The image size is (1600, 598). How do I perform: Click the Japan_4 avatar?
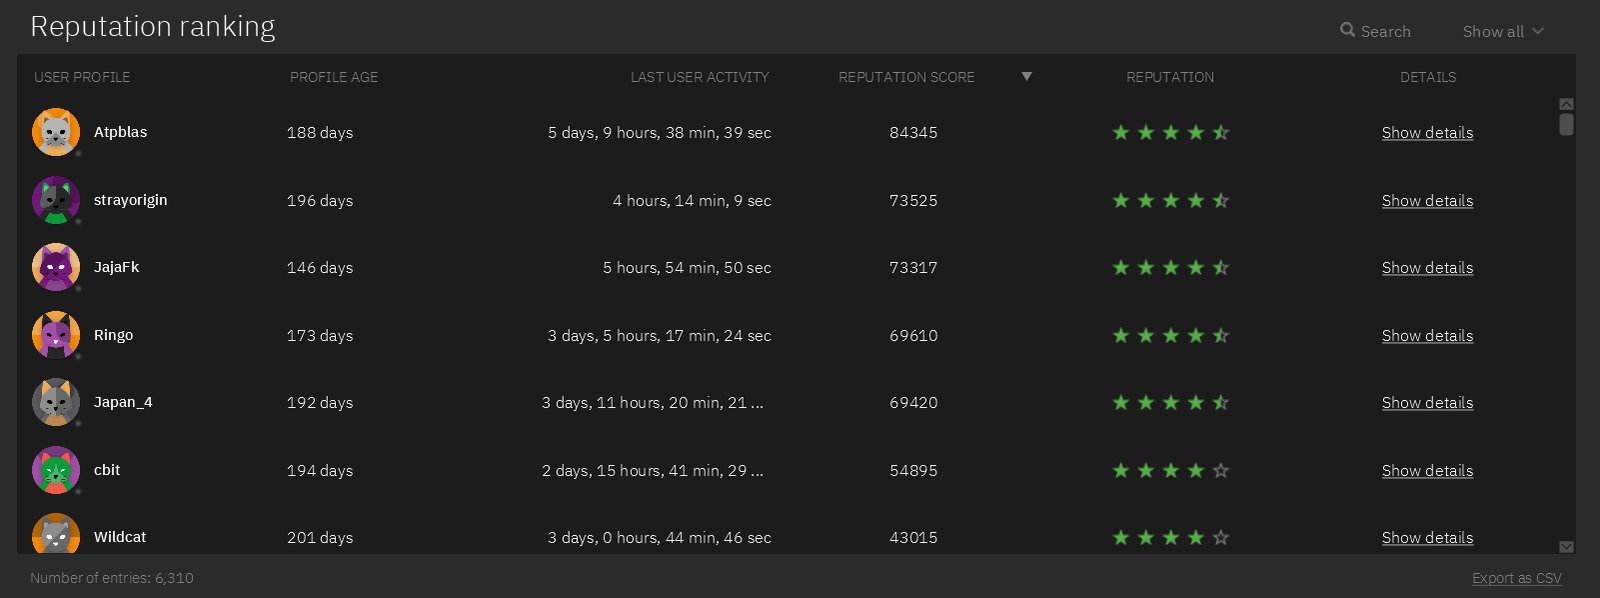[56, 402]
